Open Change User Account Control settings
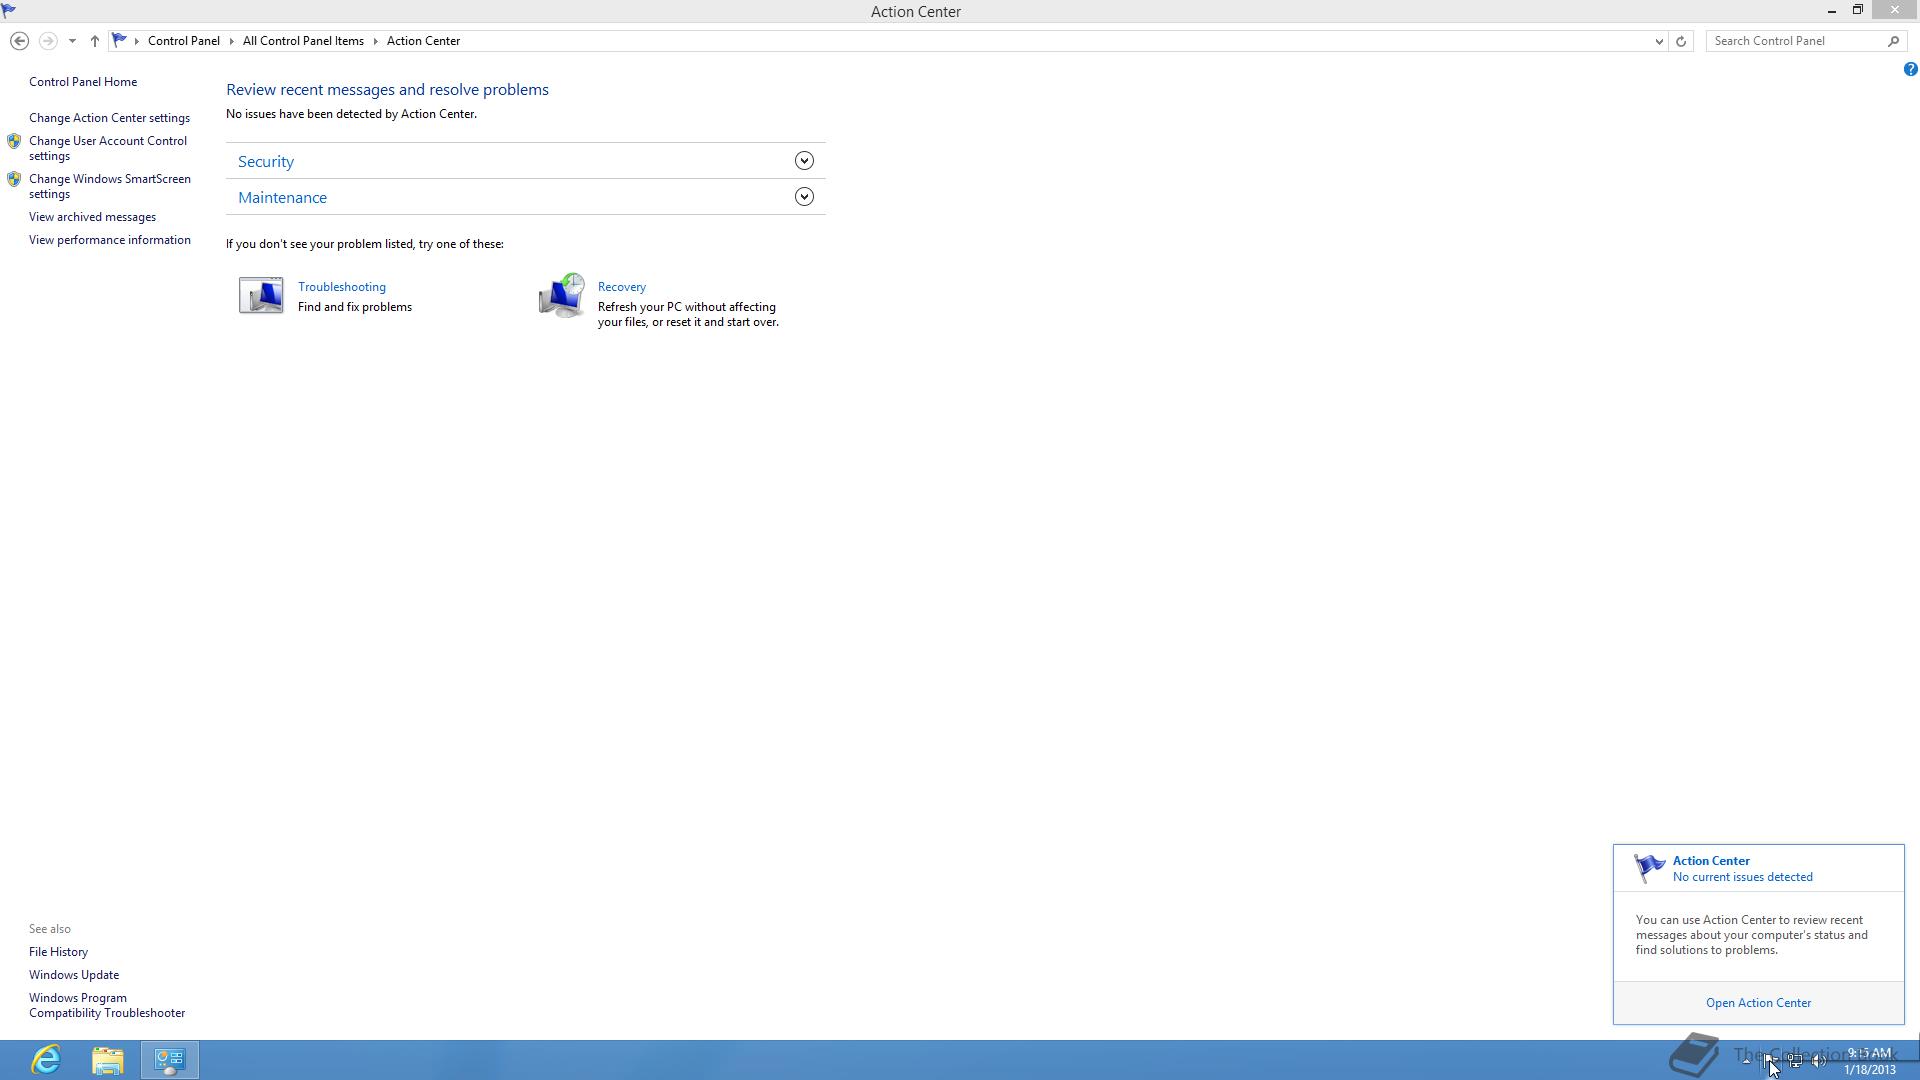The image size is (1920, 1080). (108, 148)
